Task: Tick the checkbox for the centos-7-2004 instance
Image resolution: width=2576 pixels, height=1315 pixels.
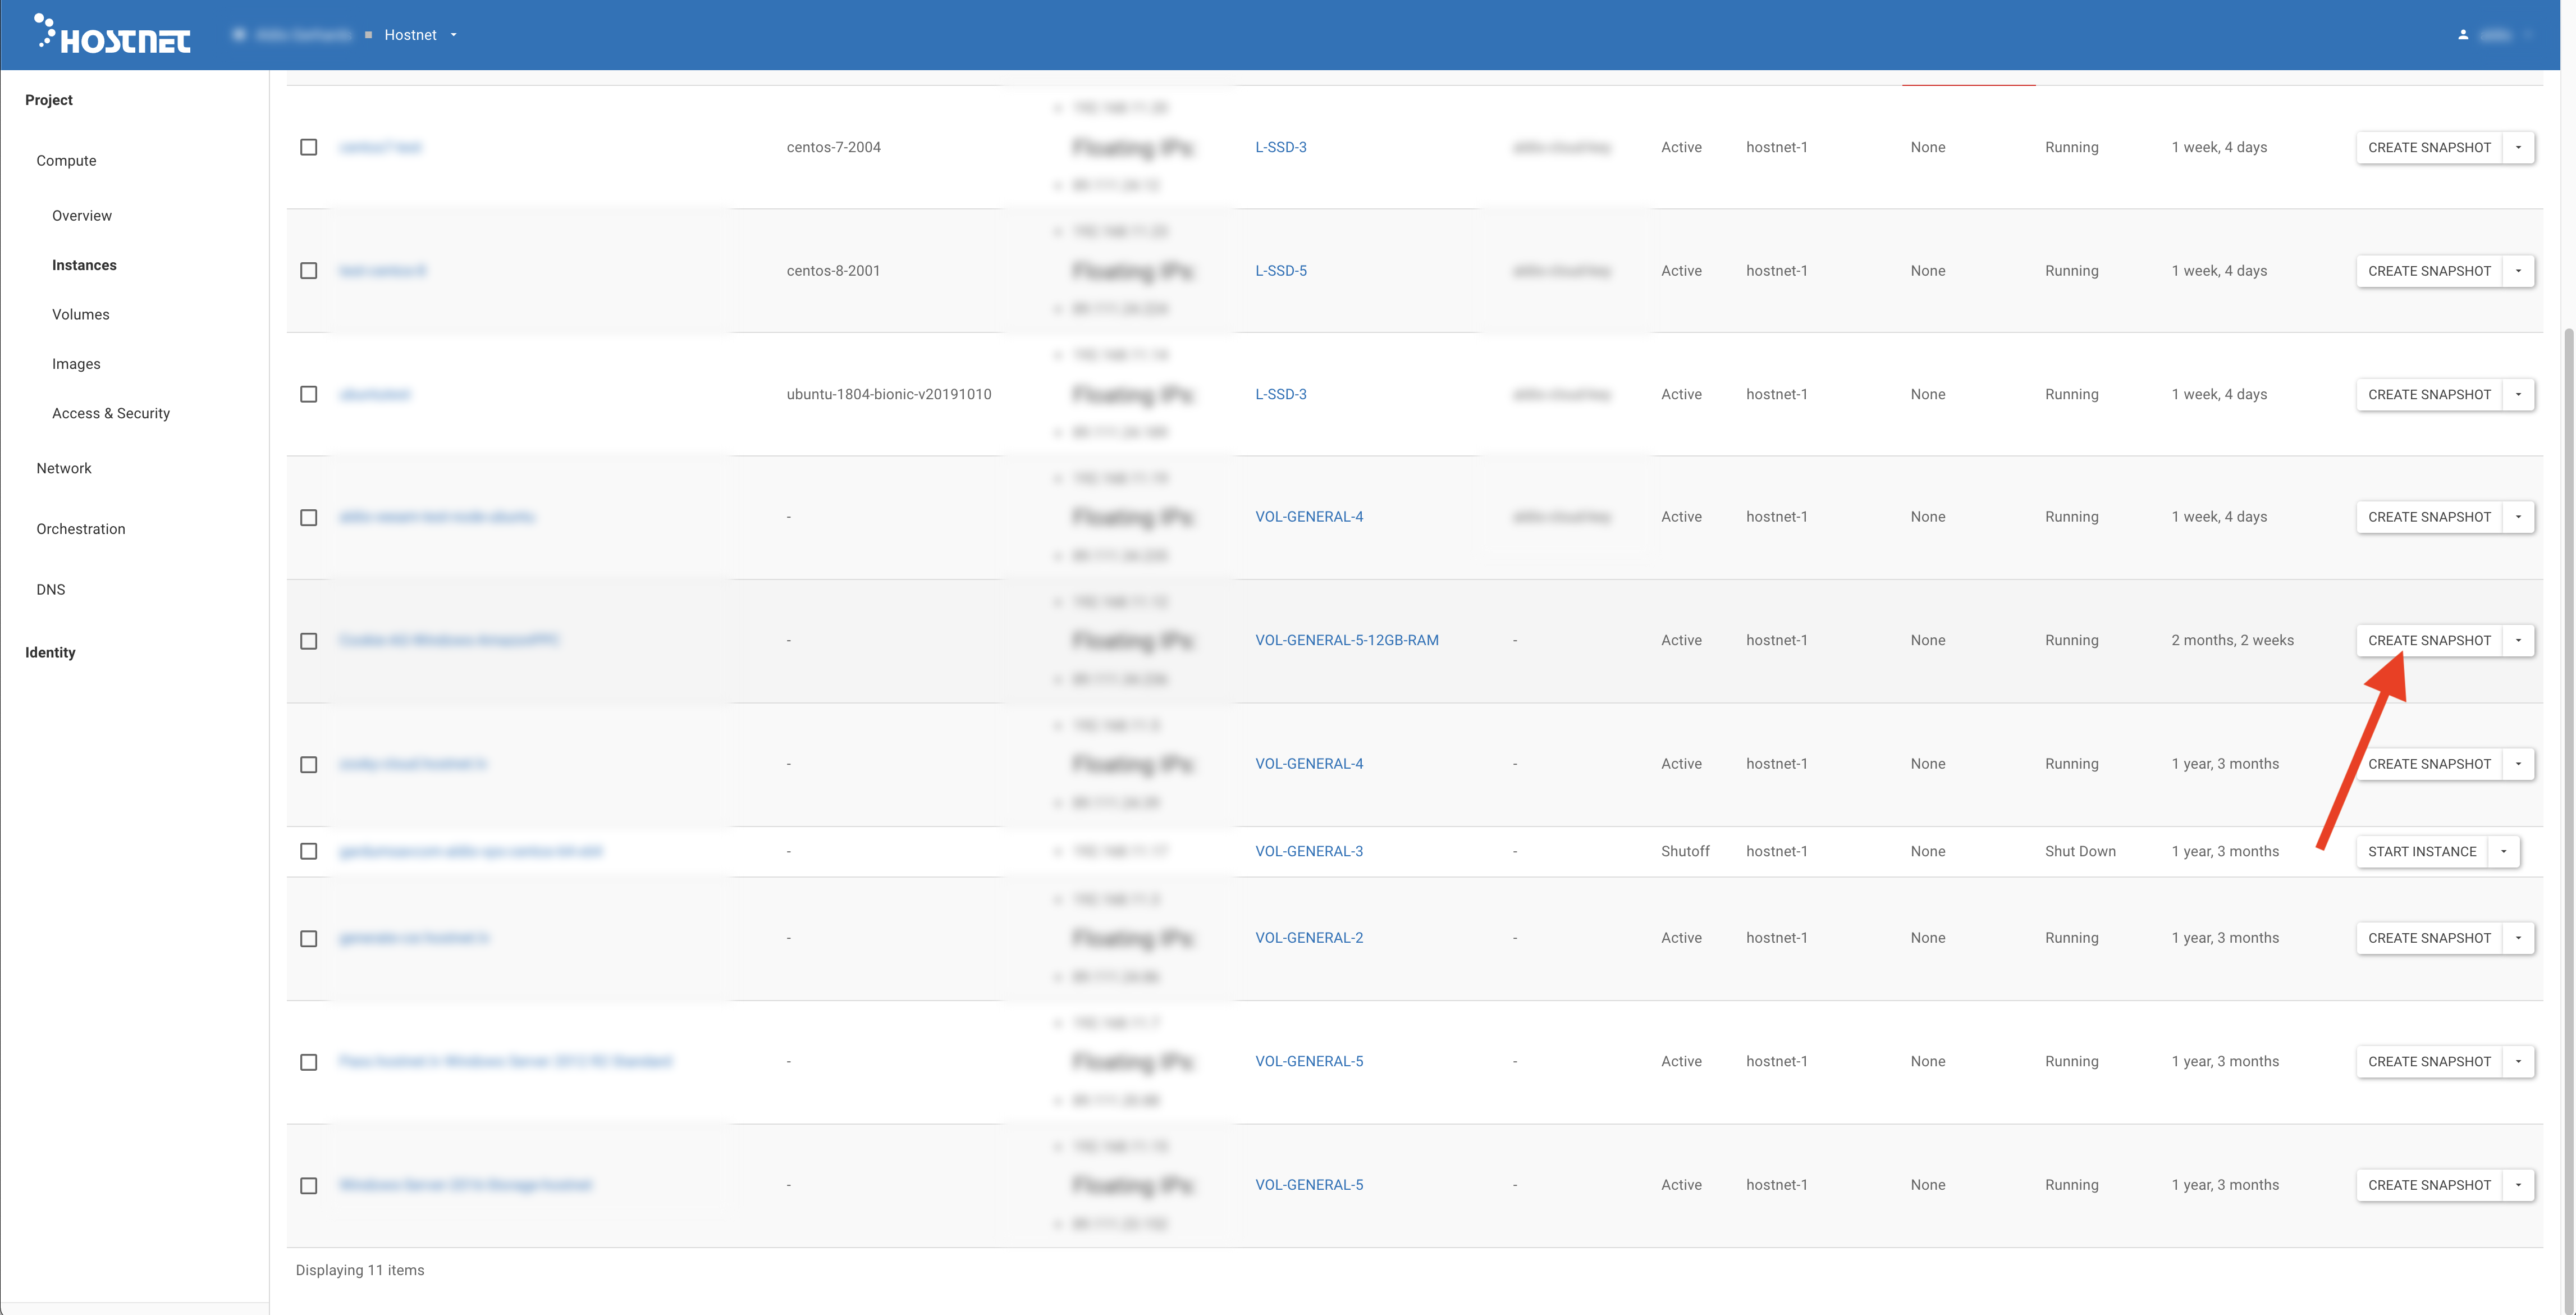Action: click(x=309, y=147)
